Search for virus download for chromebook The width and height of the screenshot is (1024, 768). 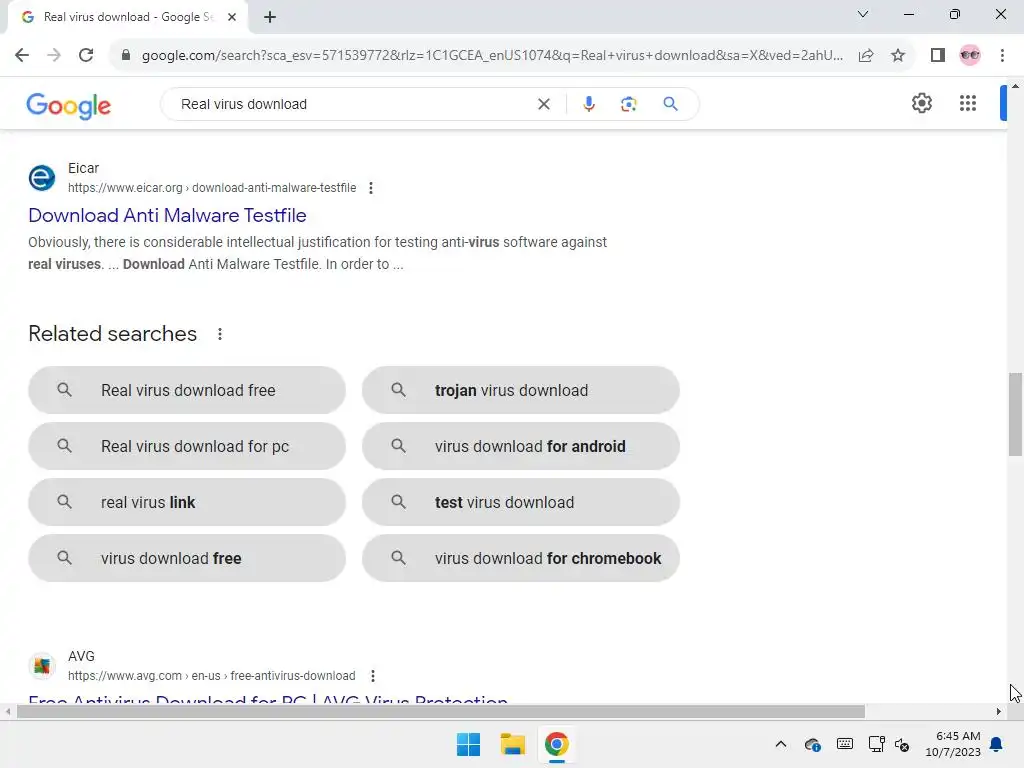point(520,558)
